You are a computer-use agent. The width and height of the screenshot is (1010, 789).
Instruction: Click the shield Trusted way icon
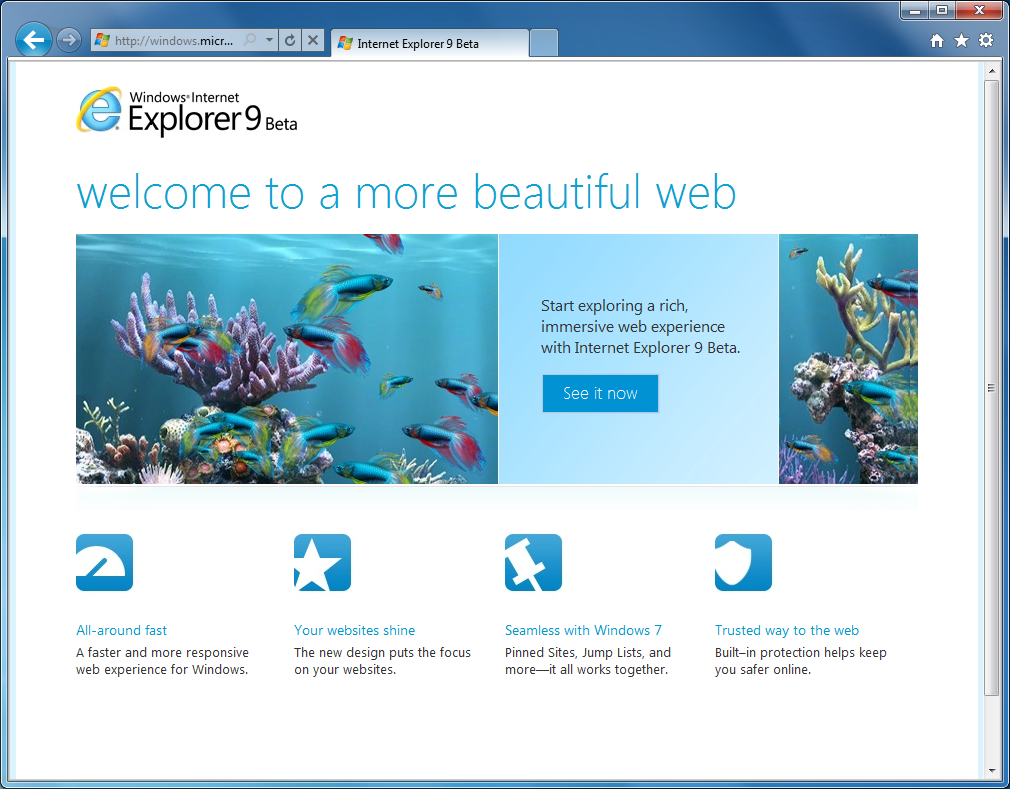click(743, 562)
